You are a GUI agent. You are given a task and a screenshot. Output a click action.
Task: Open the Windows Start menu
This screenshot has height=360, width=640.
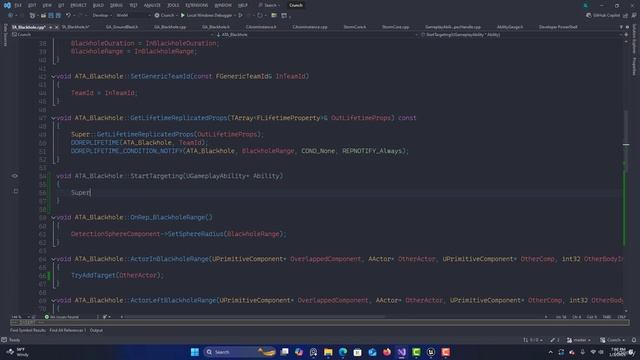pos(195,352)
